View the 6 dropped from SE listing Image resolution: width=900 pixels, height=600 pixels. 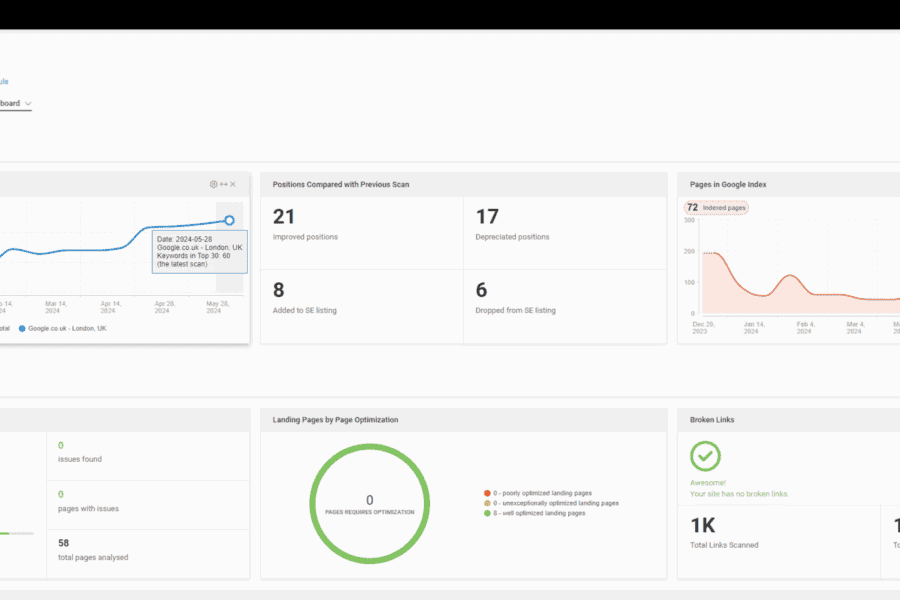click(x=481, y=290)
